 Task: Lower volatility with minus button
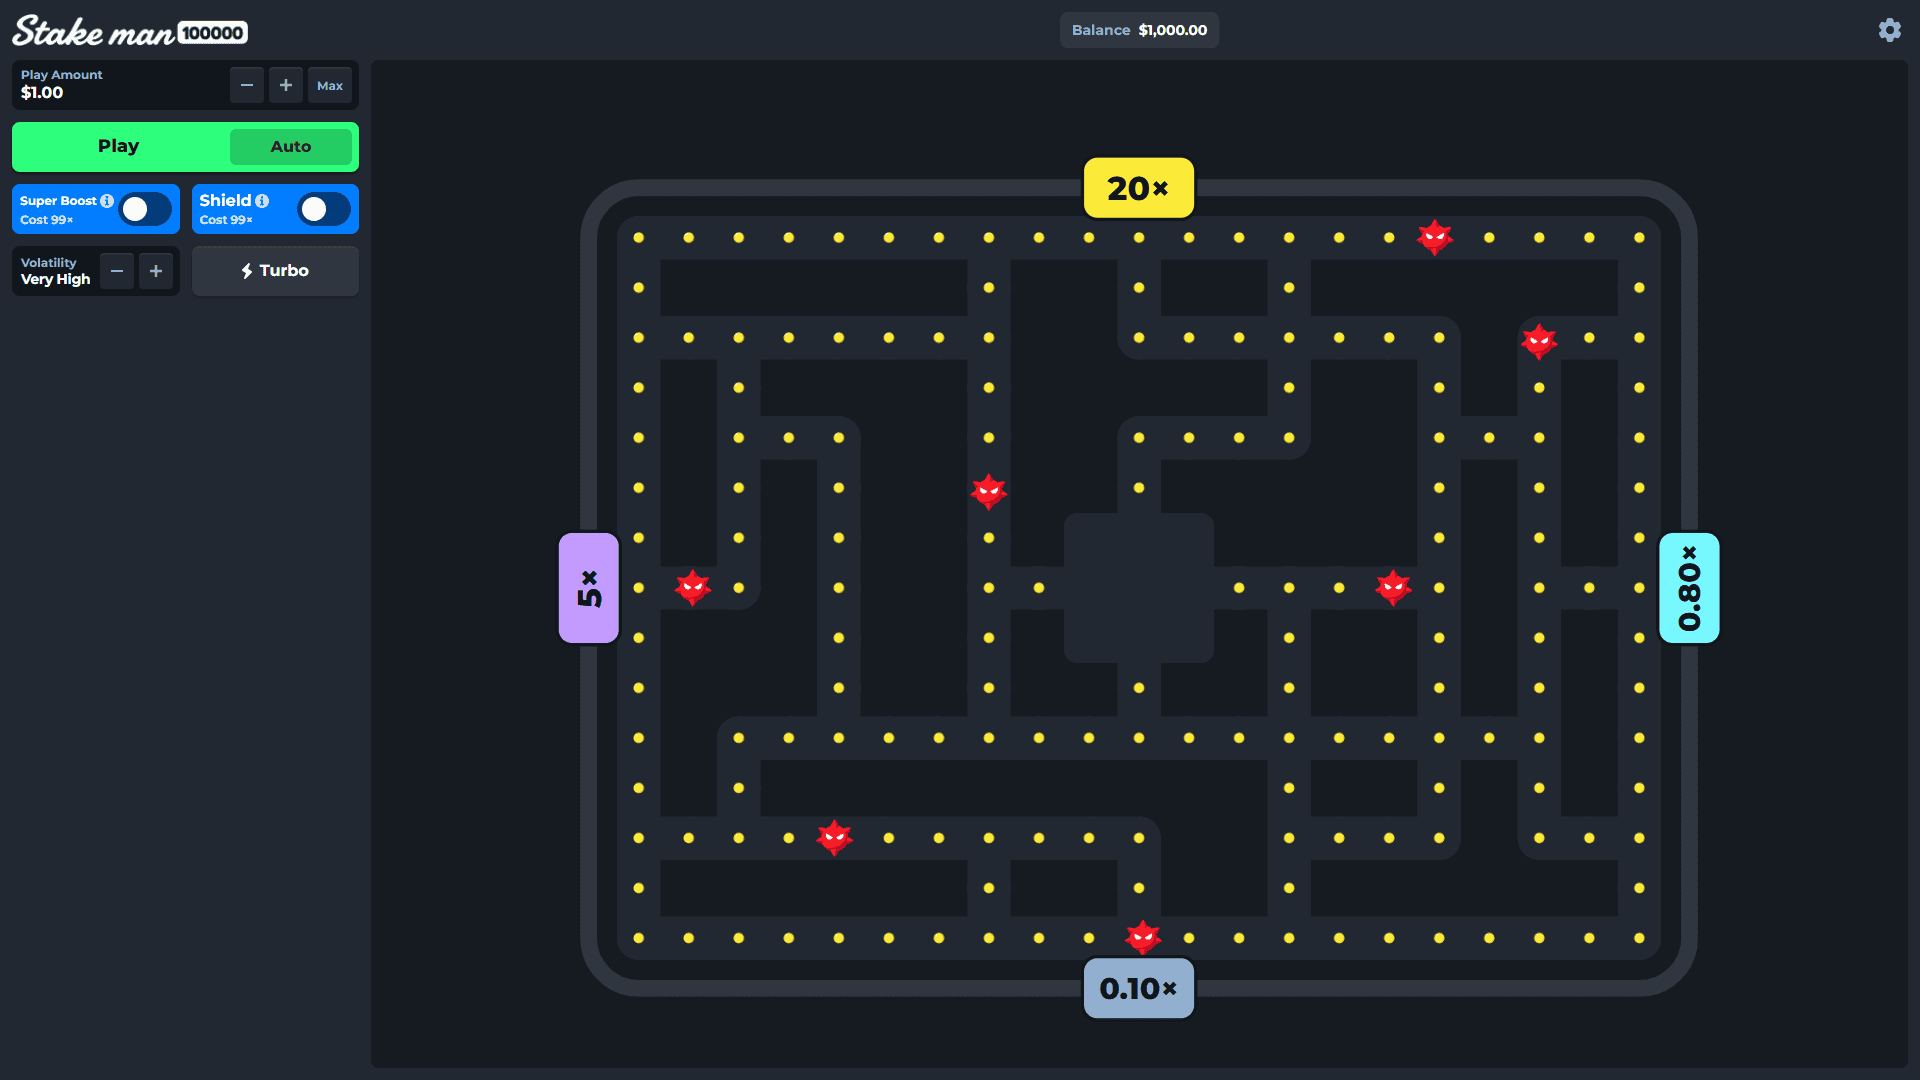pos(117,271)
